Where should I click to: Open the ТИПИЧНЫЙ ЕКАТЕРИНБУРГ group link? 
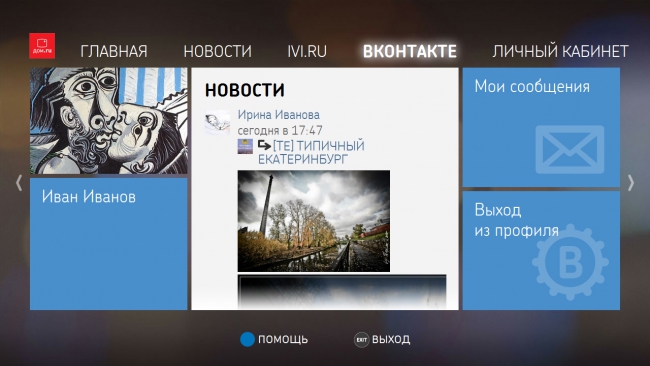(311, 152)
